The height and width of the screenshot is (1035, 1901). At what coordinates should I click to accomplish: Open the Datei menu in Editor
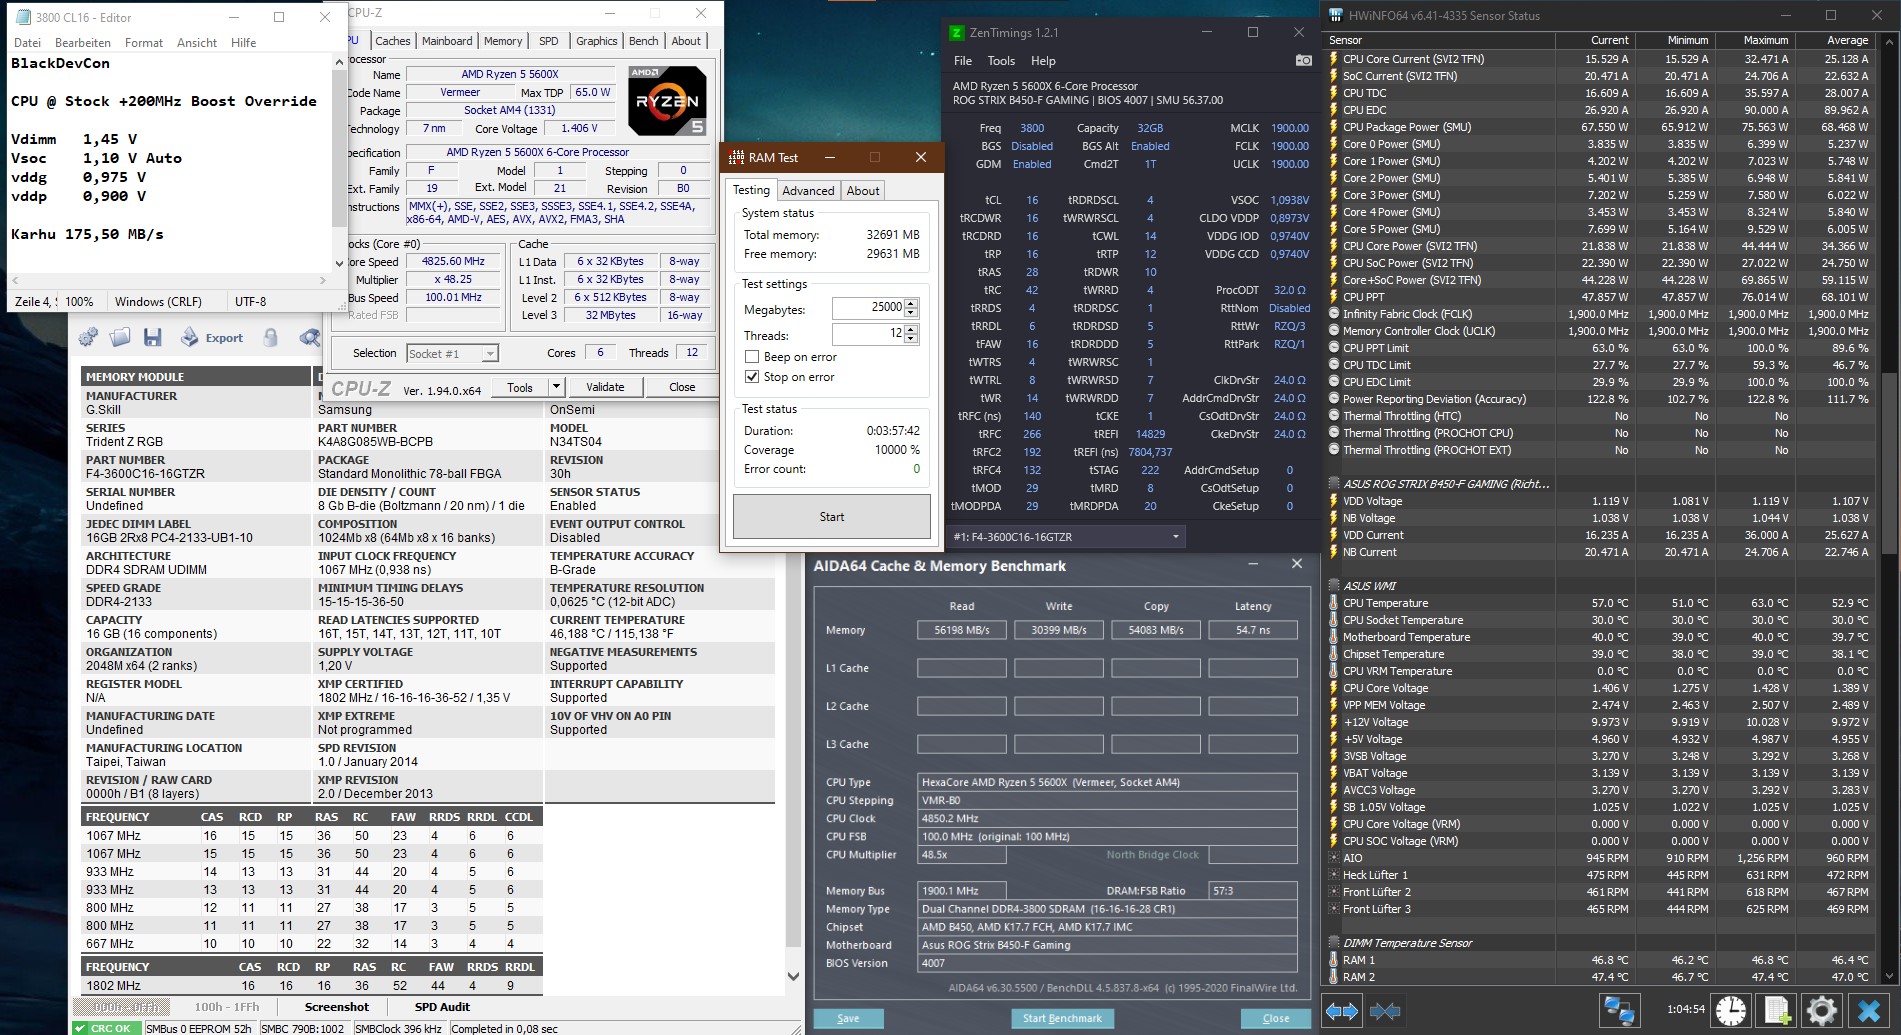pos(28,43)
